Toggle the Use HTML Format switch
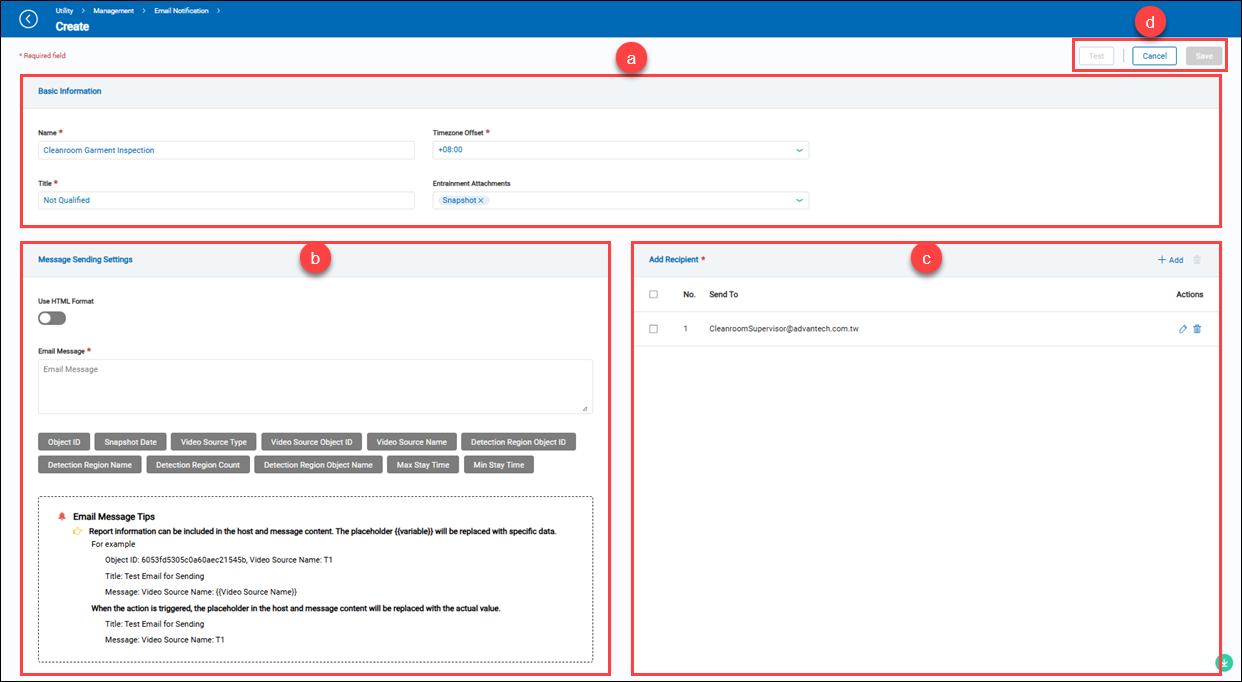 click(x=51, y=317)
